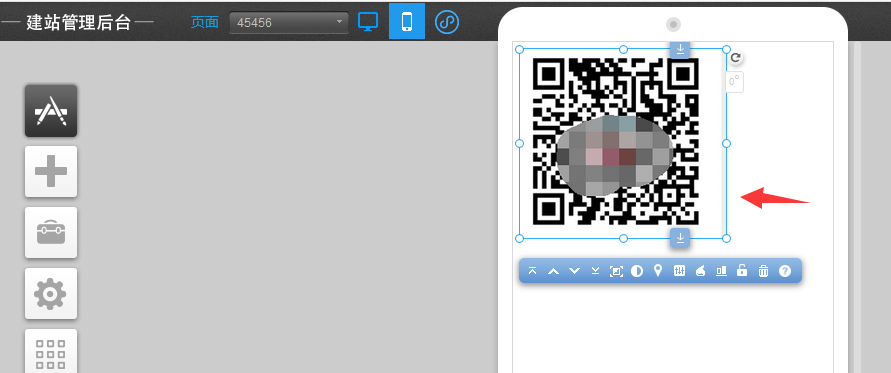Image resolution: width=891 pixels, height=373 pixels.
Task: Click the bottom download arrow handle below QR image
Action: coord(680,238)
